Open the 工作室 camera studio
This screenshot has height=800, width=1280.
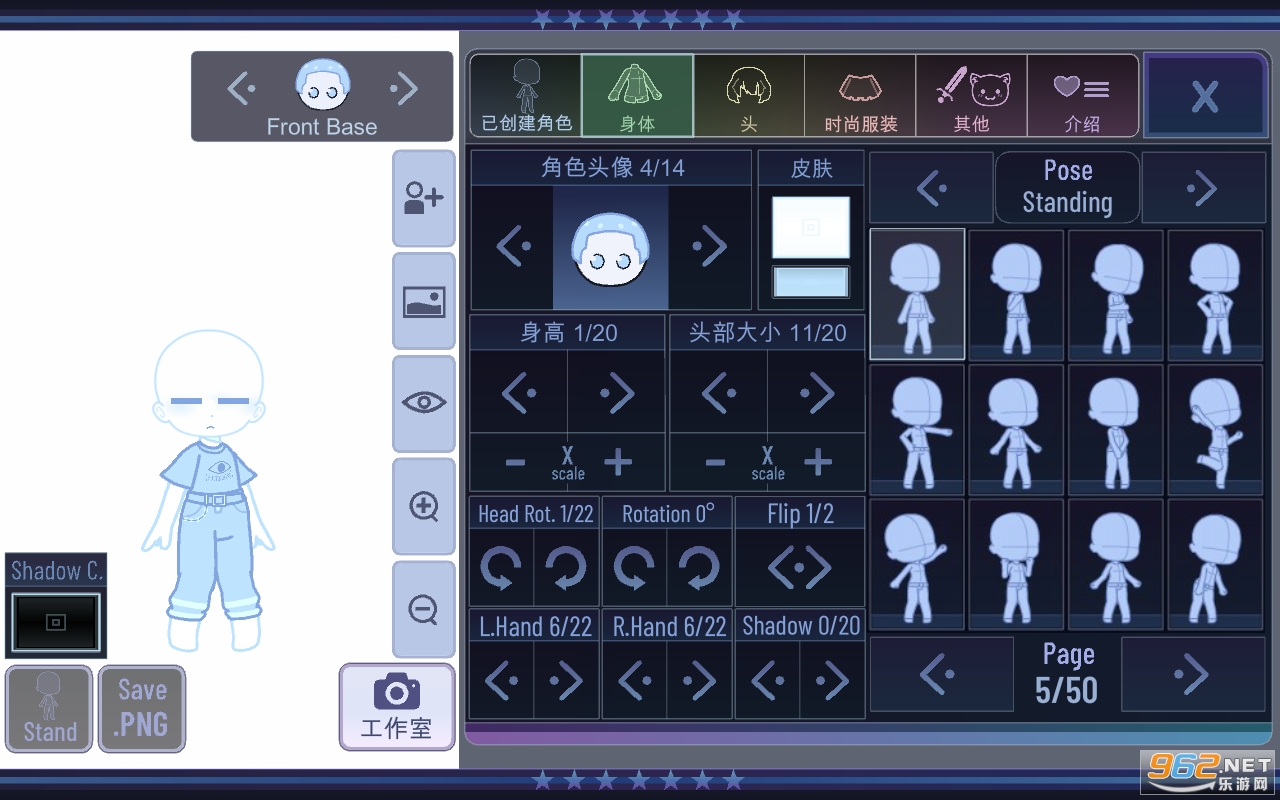(x=396, y=706)
